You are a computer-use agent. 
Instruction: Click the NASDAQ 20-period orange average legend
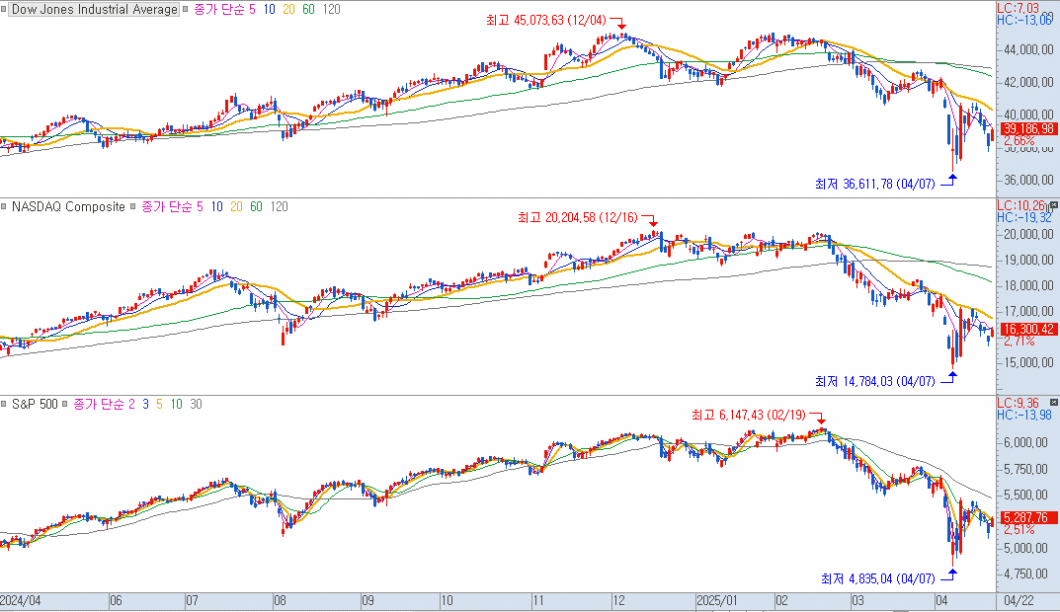(236, 207)
